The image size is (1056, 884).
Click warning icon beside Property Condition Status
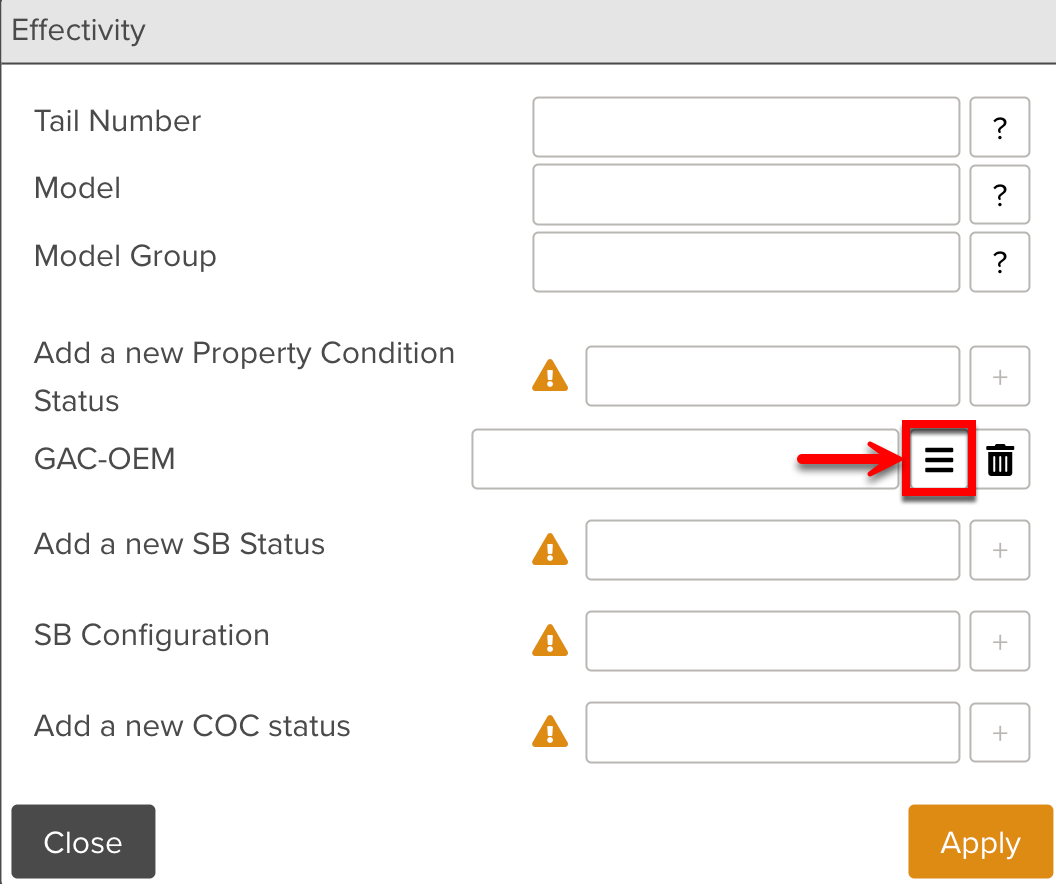pos(550,376)
